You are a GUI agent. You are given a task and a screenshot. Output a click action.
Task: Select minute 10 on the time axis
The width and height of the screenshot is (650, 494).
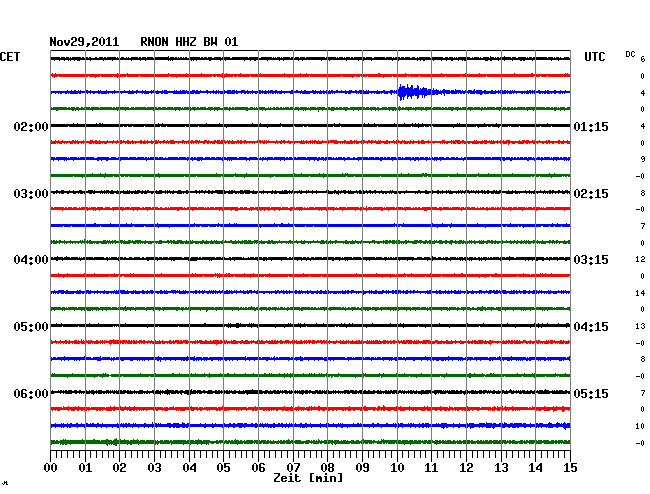click(397, 467)
